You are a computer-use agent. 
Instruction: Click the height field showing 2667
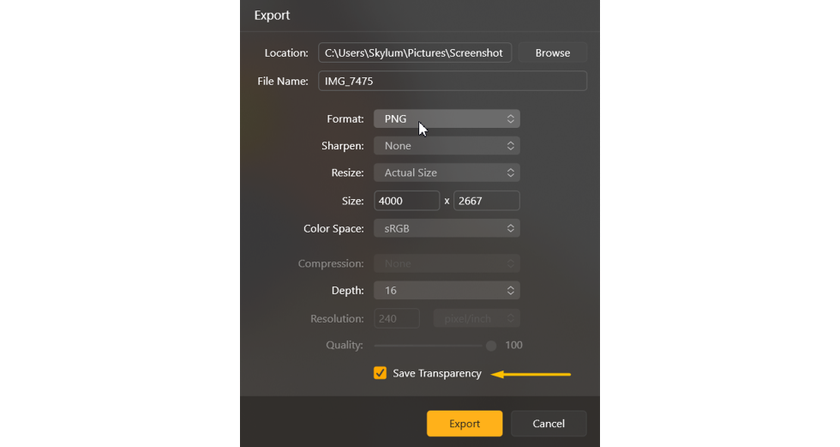point(486,201)
